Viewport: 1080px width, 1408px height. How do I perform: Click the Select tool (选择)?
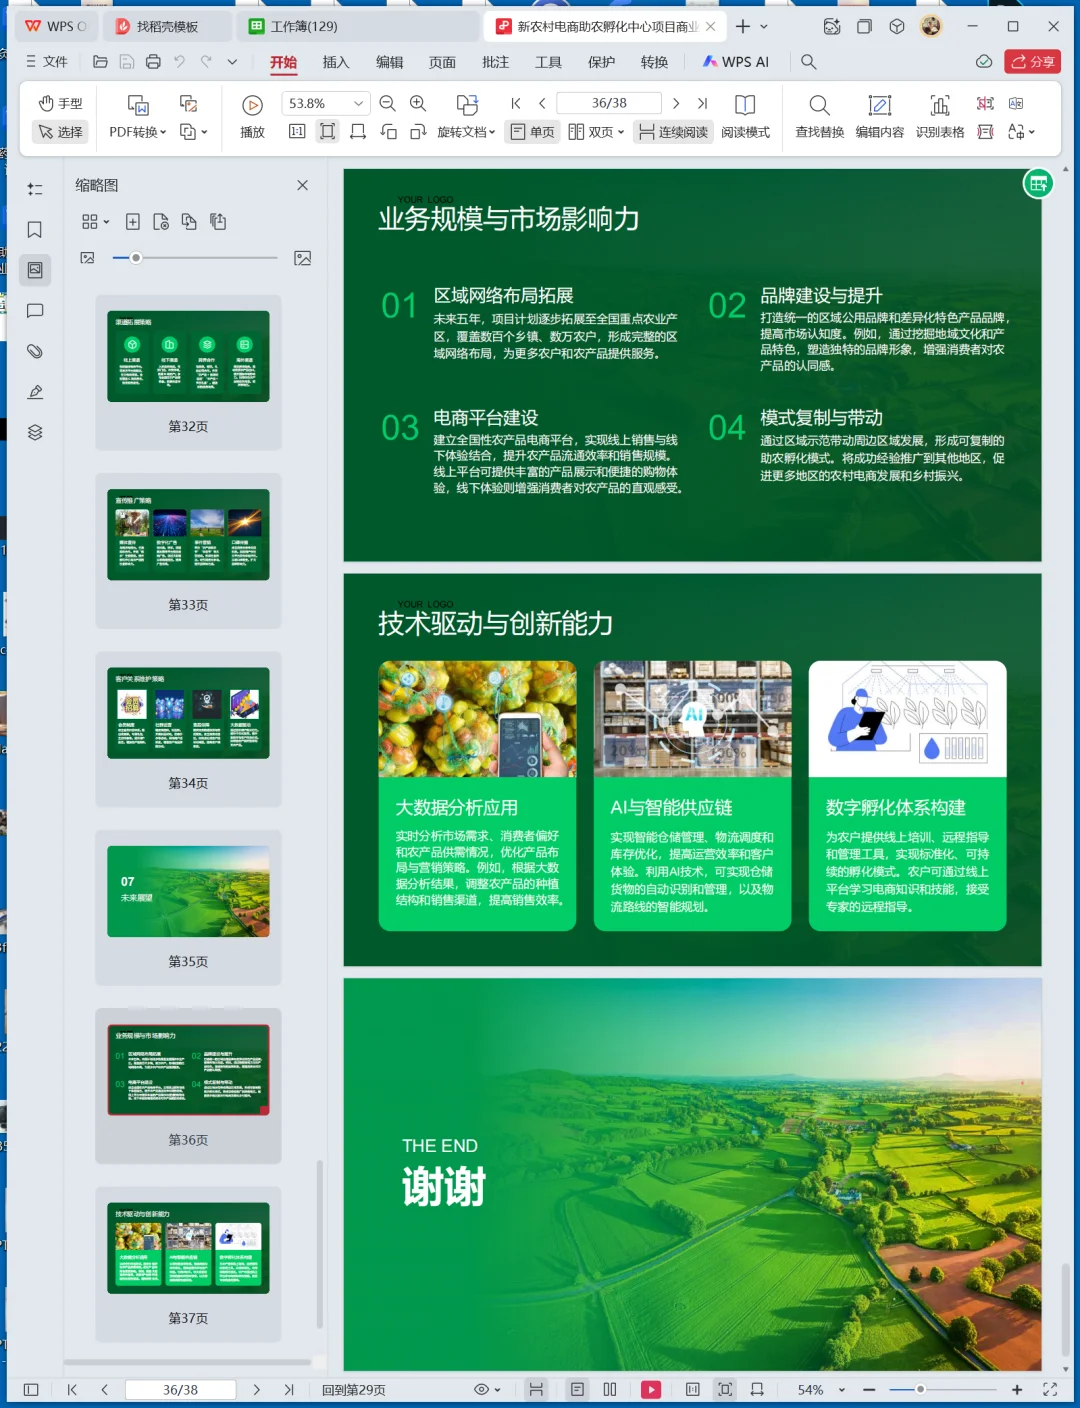click(x=60, y=132)
